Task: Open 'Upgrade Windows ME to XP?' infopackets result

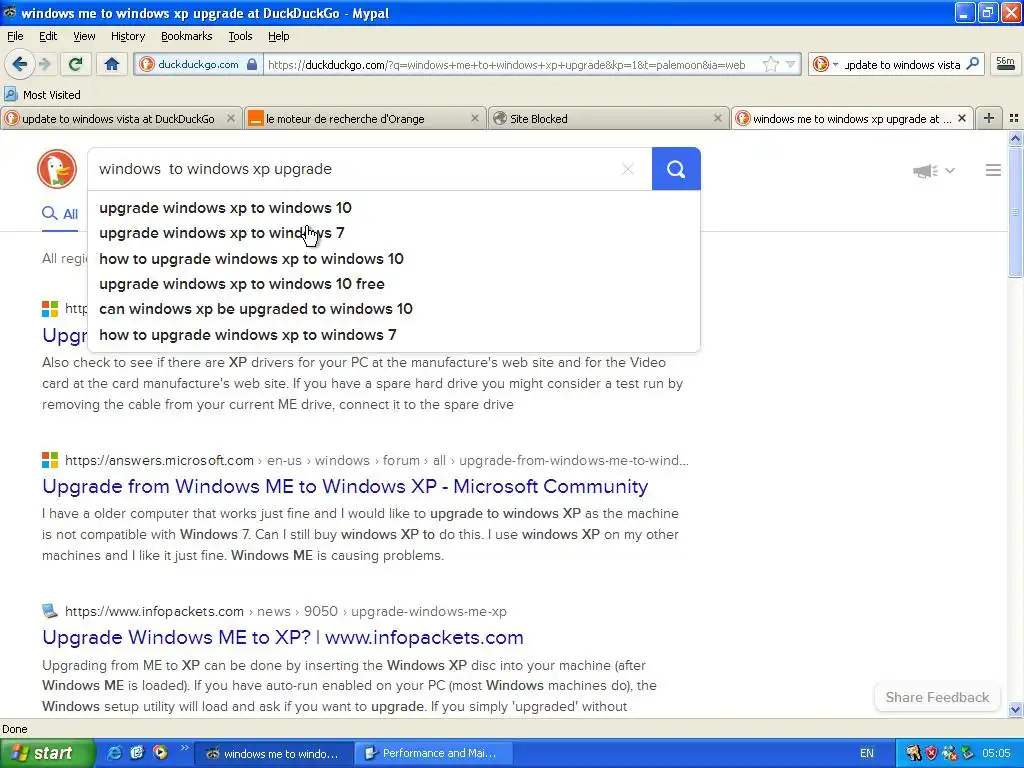Action: pyautogui.click(x=283, y=637)
